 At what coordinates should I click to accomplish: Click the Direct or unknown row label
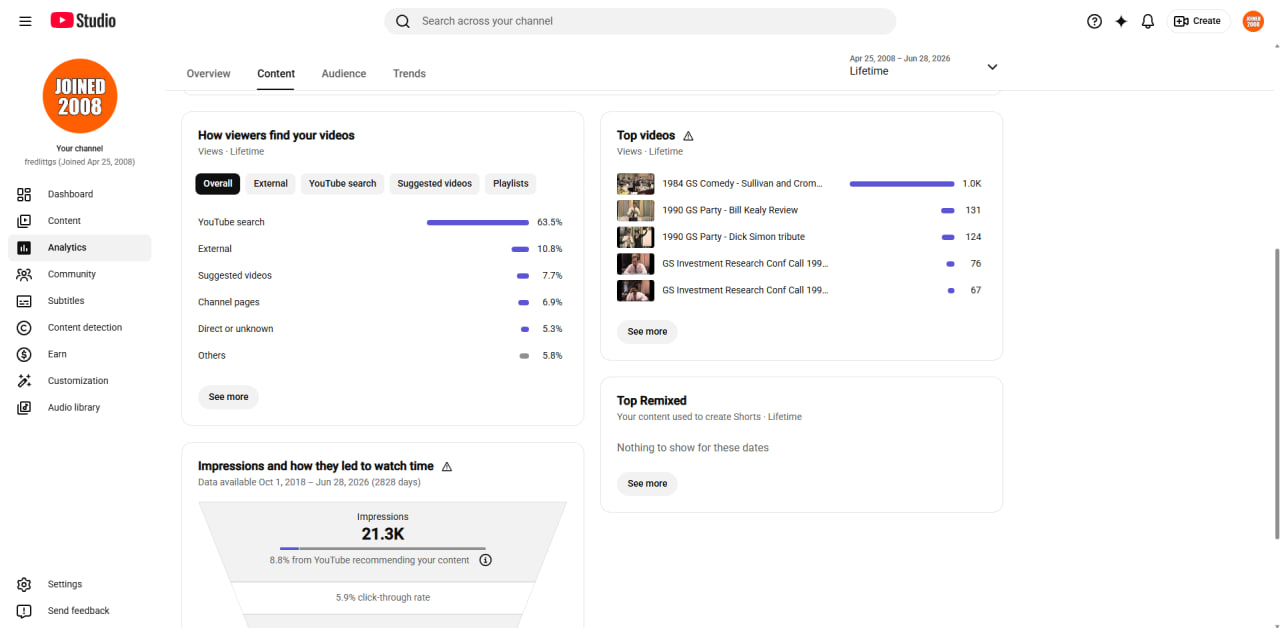[x=235, y=329]
